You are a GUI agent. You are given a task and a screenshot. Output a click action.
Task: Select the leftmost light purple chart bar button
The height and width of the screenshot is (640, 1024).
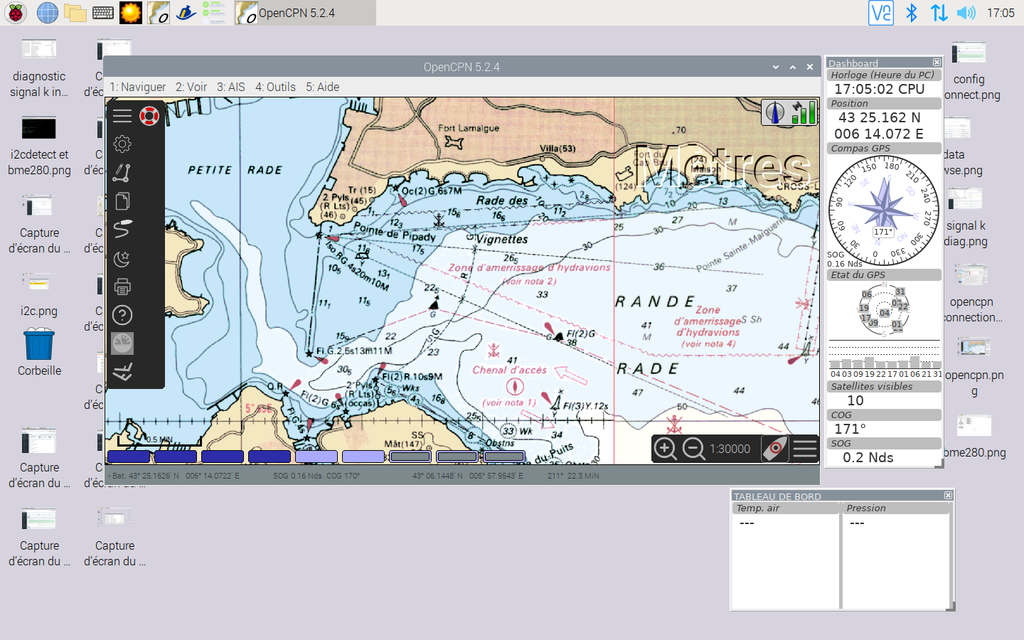point(317,456)
